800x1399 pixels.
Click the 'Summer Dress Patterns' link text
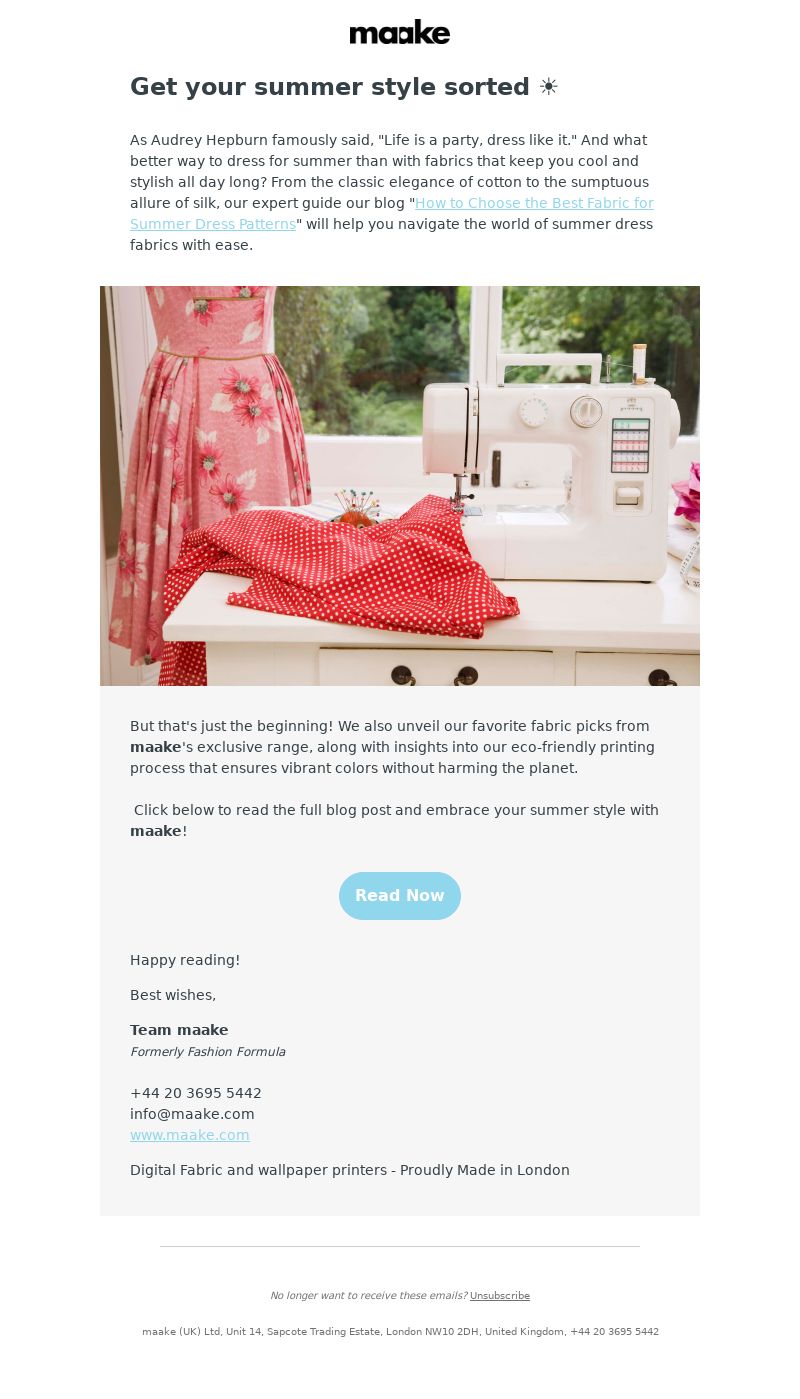click(x=213, y=224)
